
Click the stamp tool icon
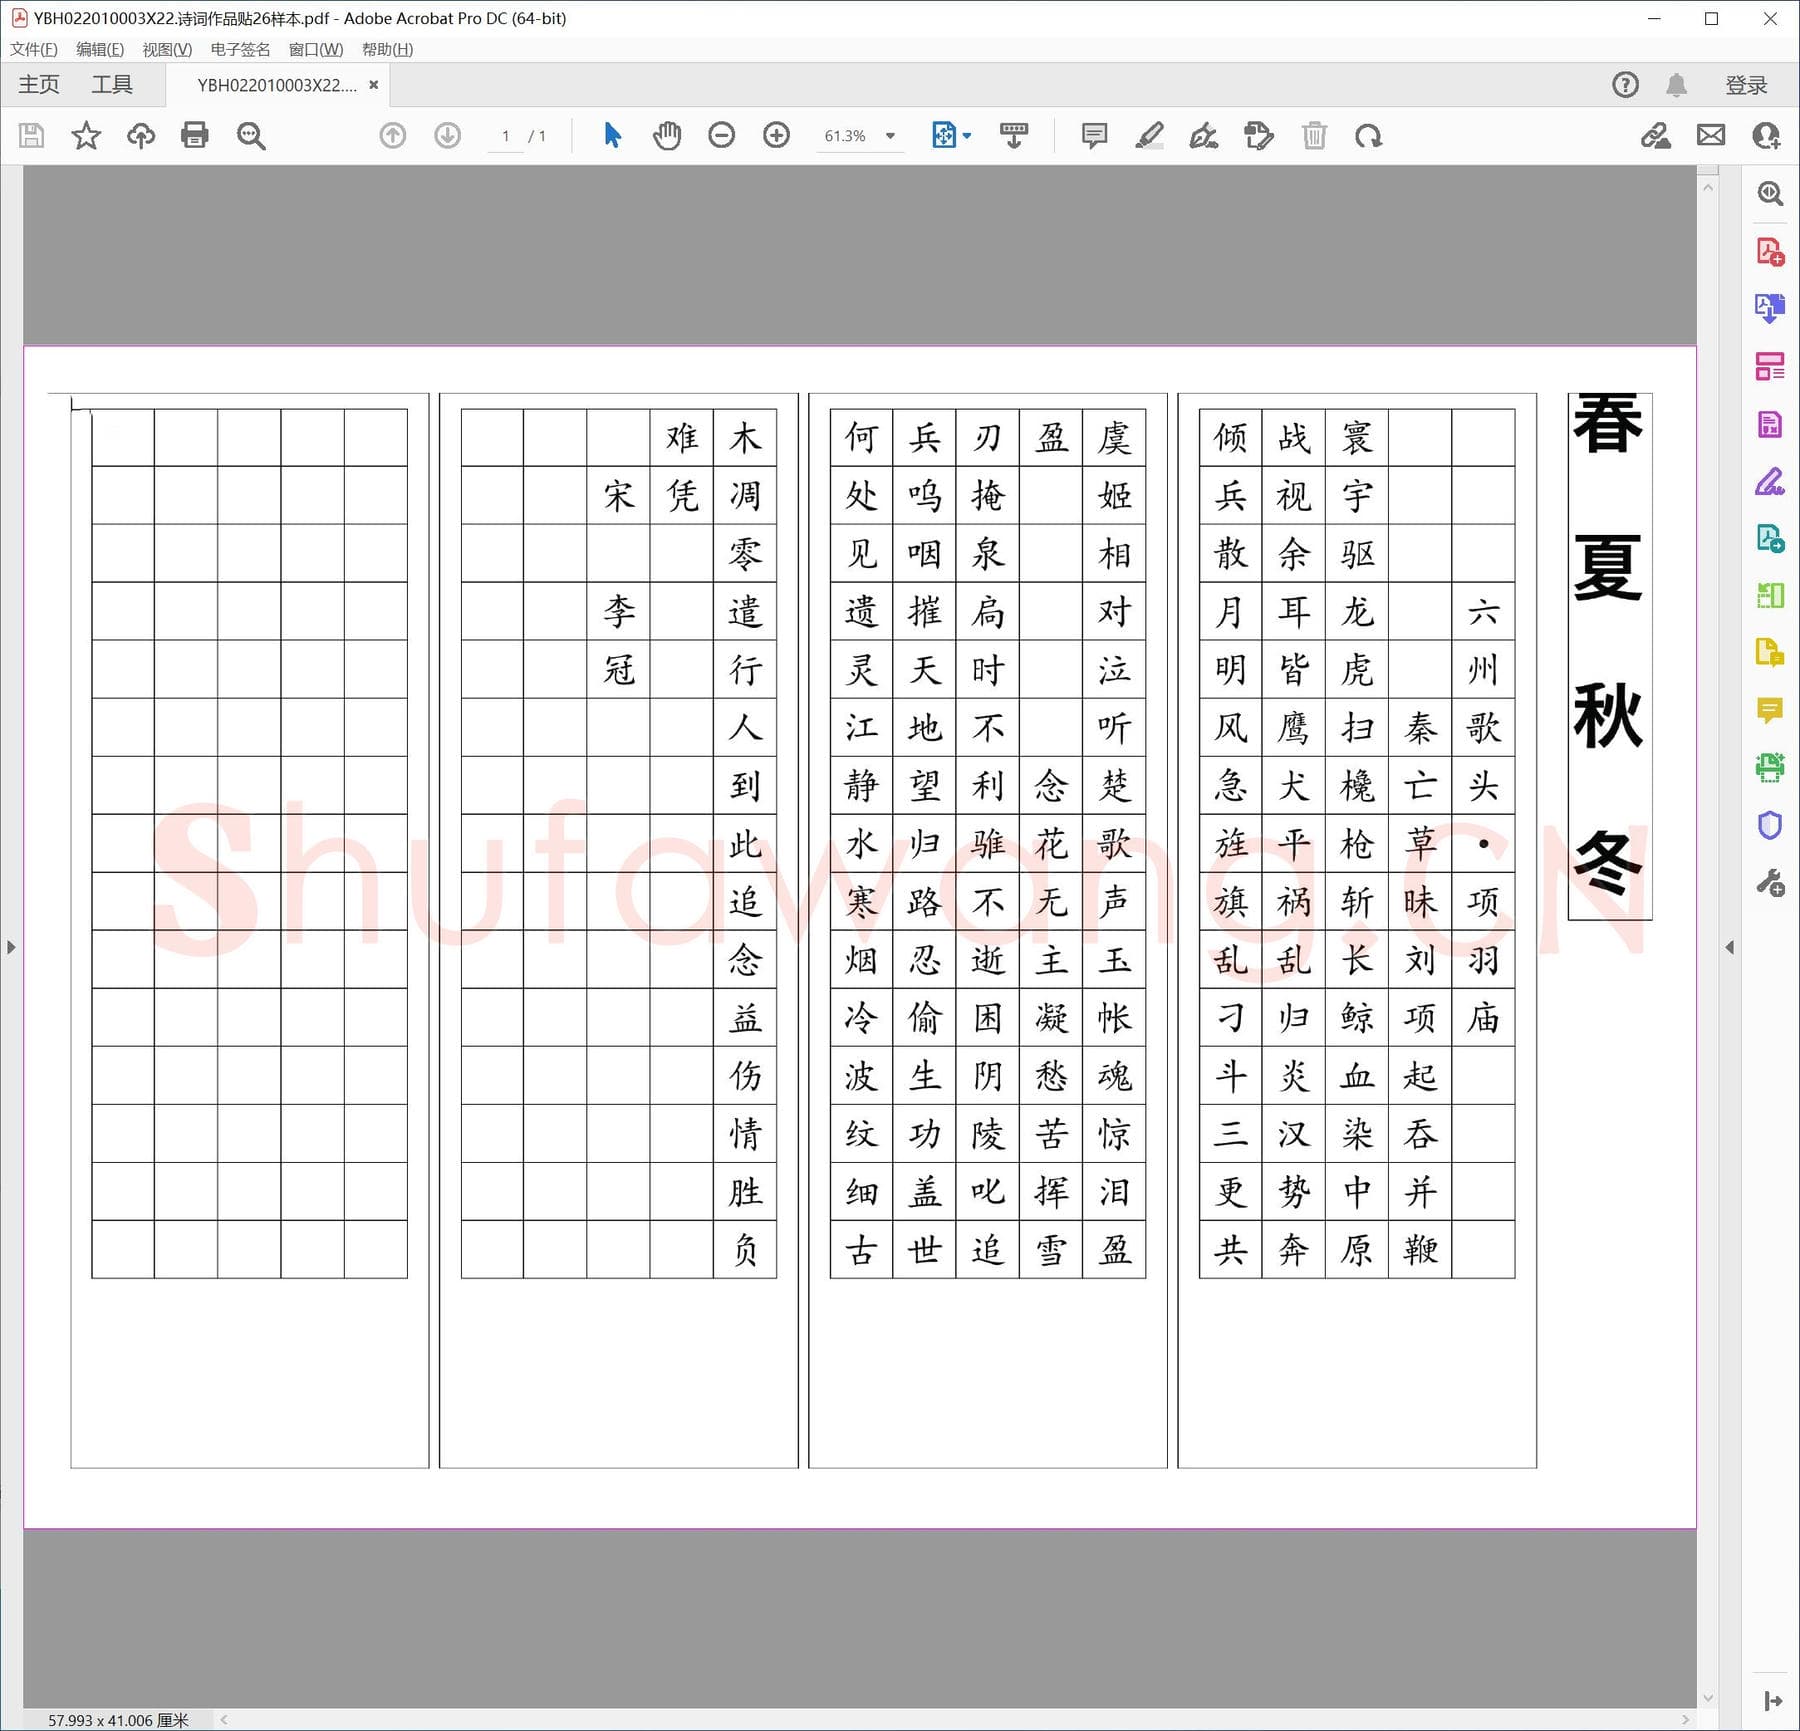(x=1259, y=135)
